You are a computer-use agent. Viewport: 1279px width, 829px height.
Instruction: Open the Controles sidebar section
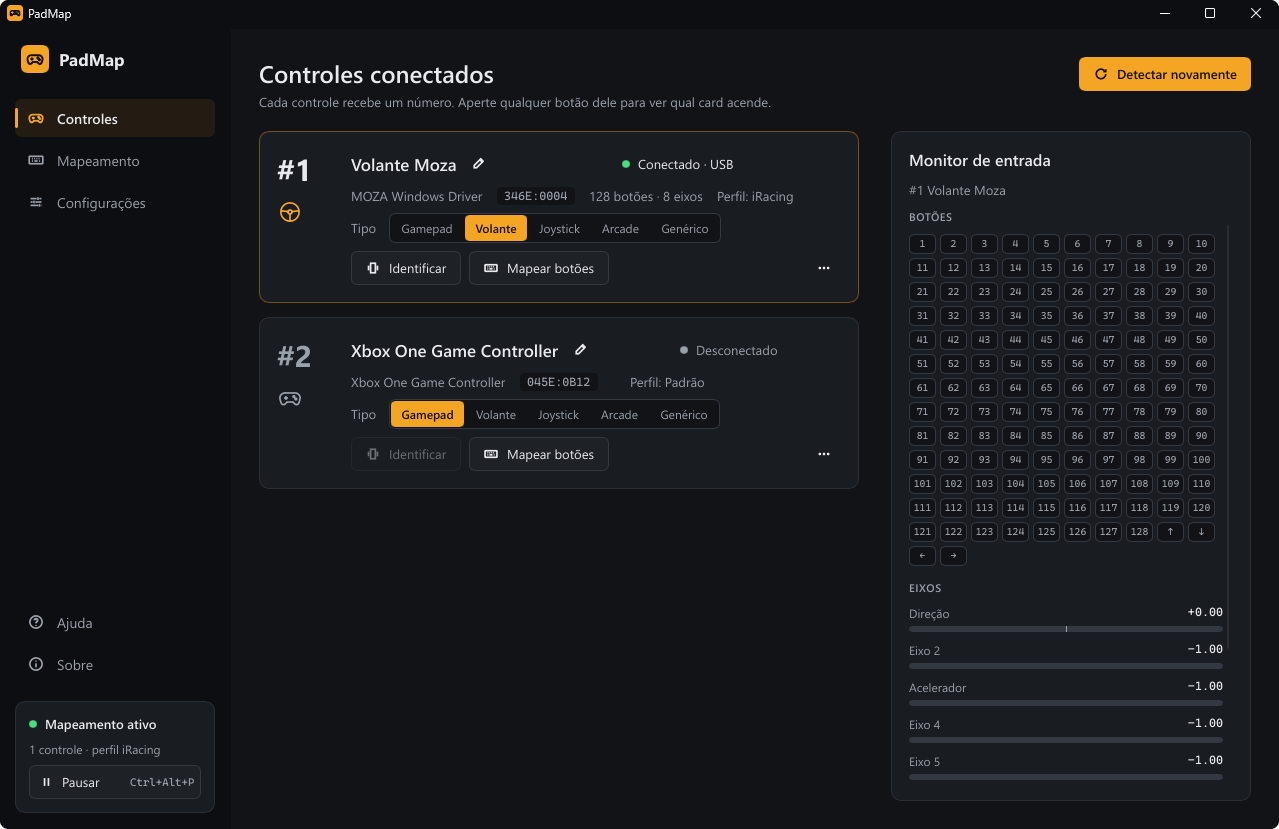[x=115, y=118]
